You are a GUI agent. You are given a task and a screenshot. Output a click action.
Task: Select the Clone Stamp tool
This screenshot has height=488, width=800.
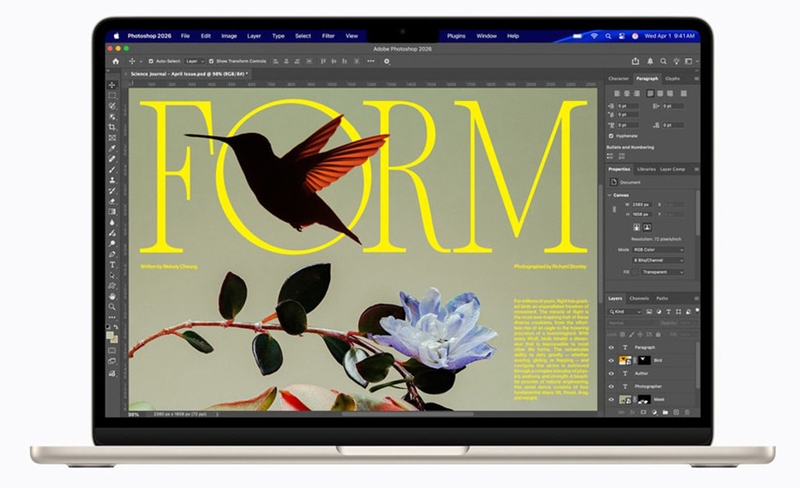(112, 180)
